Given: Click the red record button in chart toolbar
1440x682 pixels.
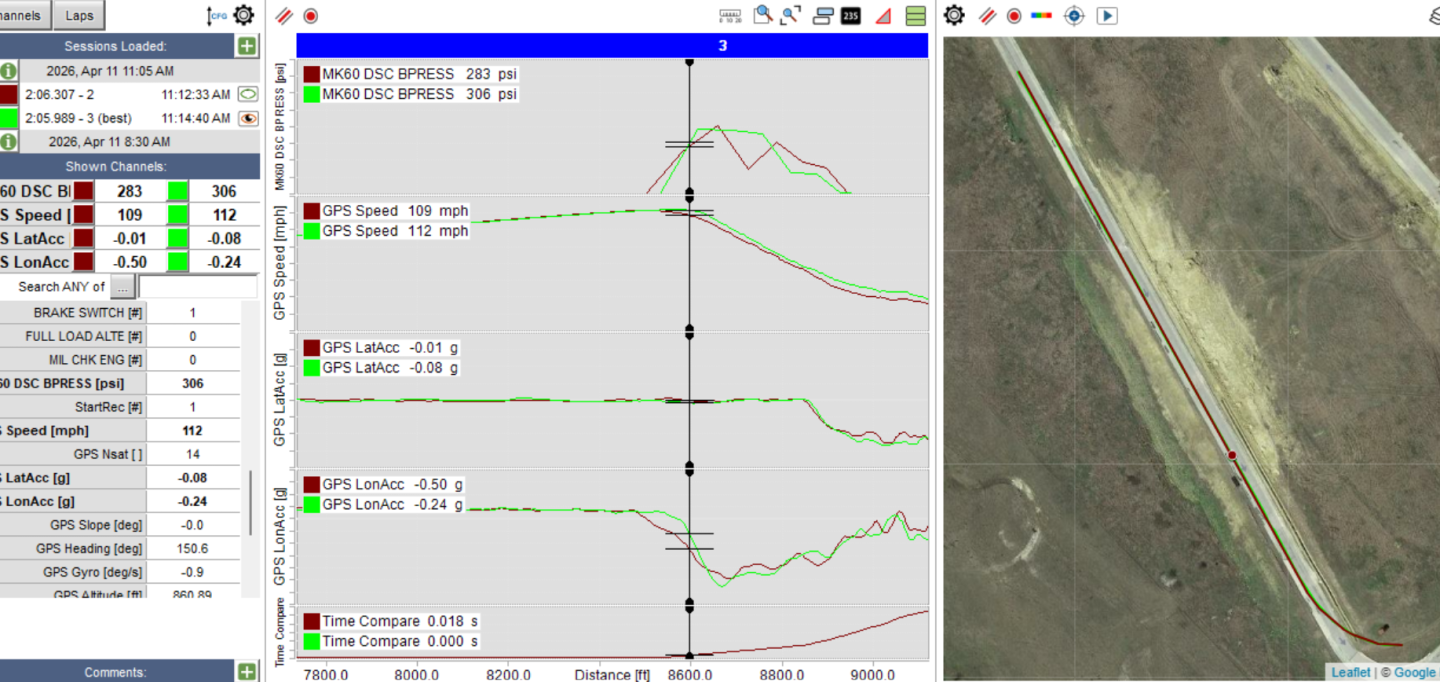Looking at the screenshot, I should pyautogui.click(x=311, y=16).
